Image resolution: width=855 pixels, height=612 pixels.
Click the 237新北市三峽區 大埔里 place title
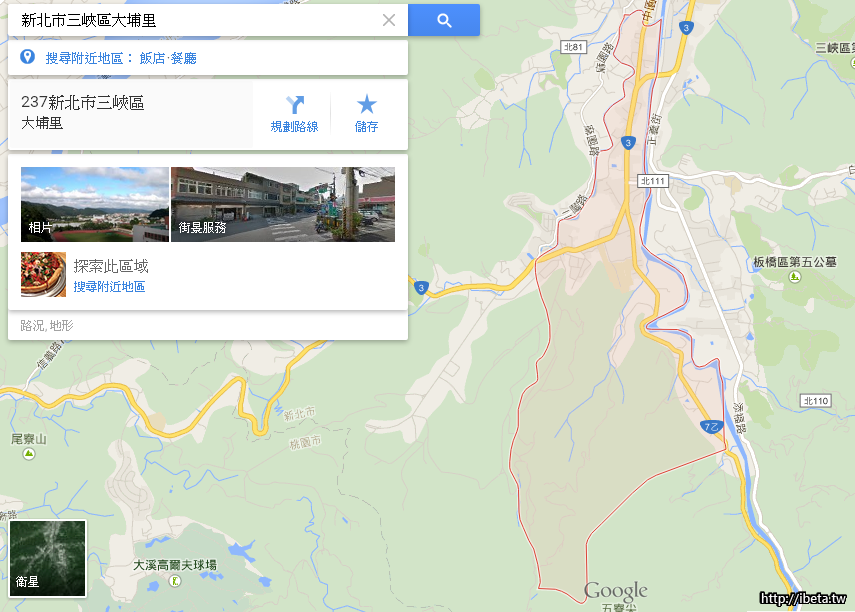83,112
